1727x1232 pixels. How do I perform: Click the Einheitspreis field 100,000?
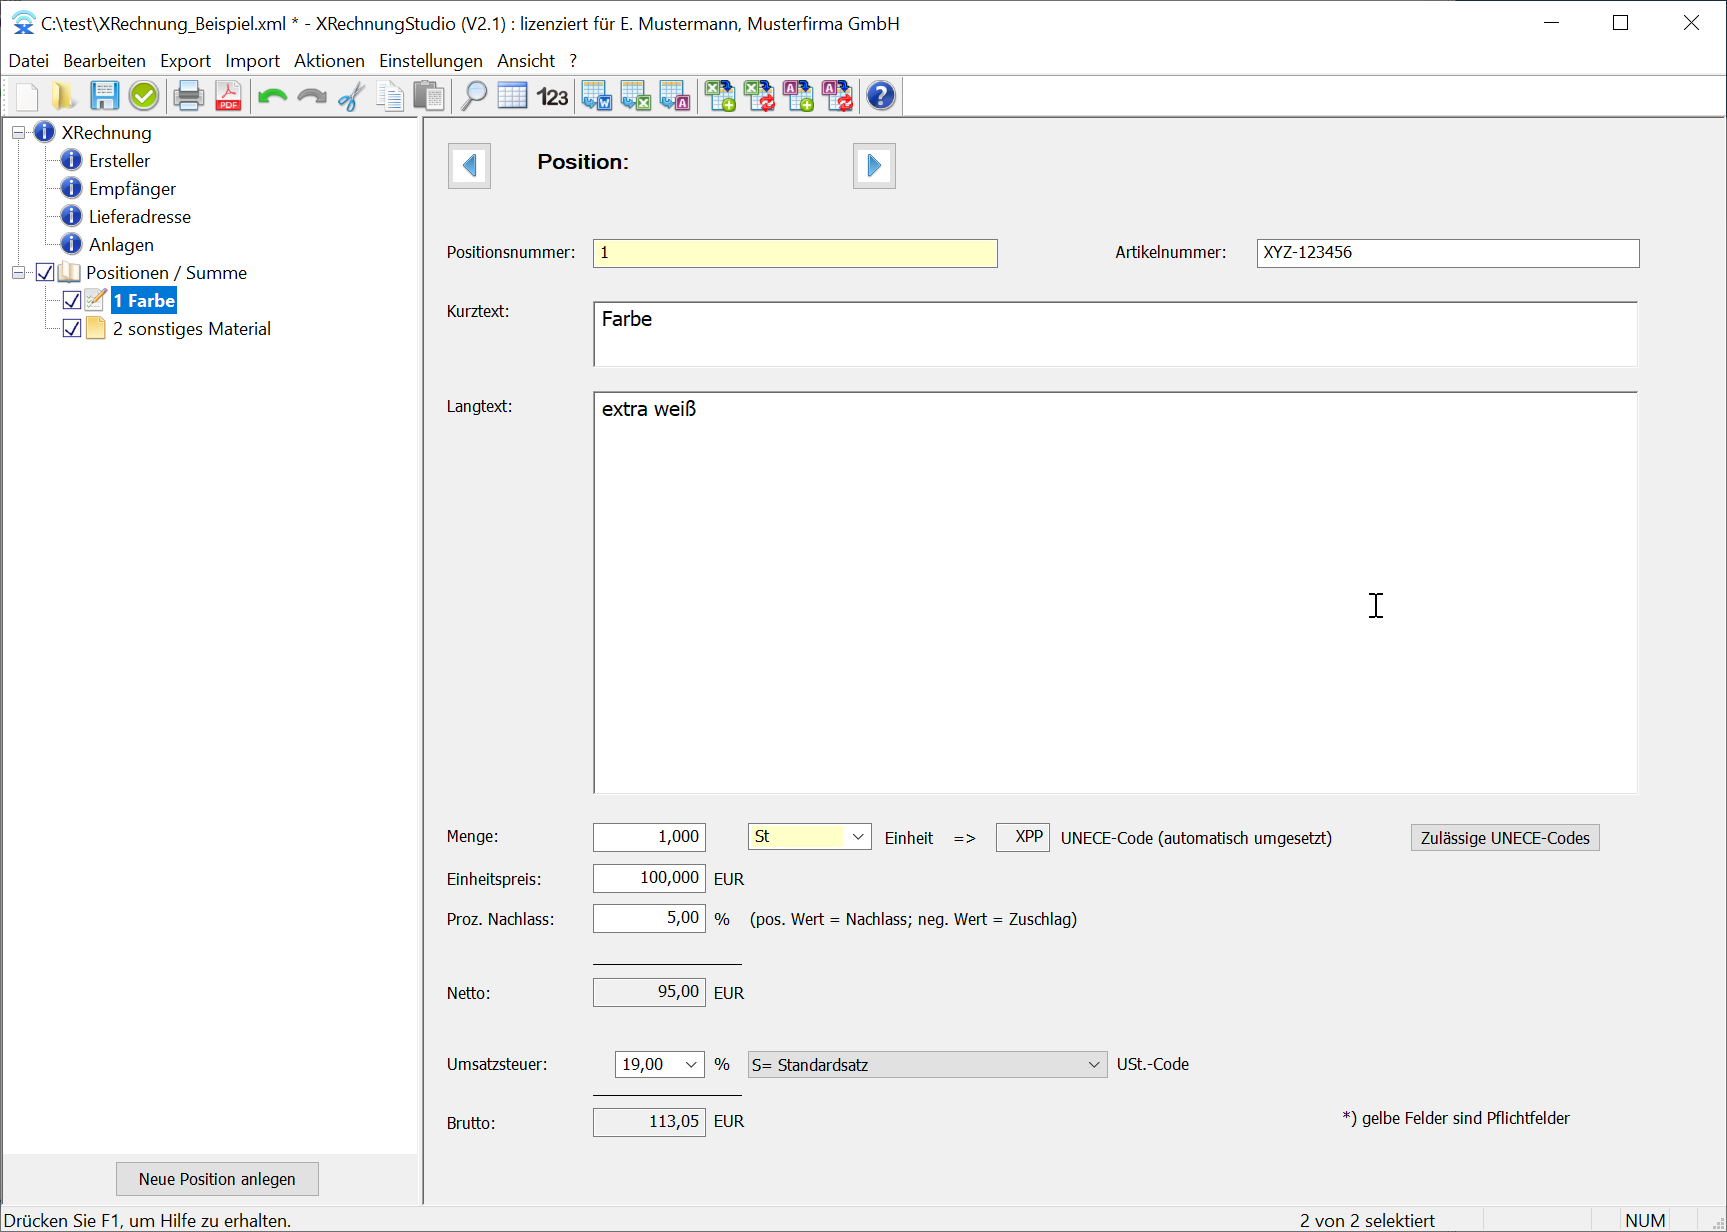click(x=649, y=878)
